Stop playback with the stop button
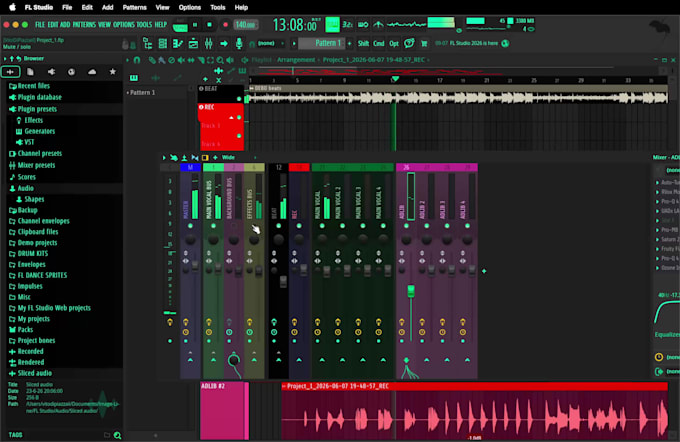This screenshot has height=442, width=680. [x=209, y=25]
